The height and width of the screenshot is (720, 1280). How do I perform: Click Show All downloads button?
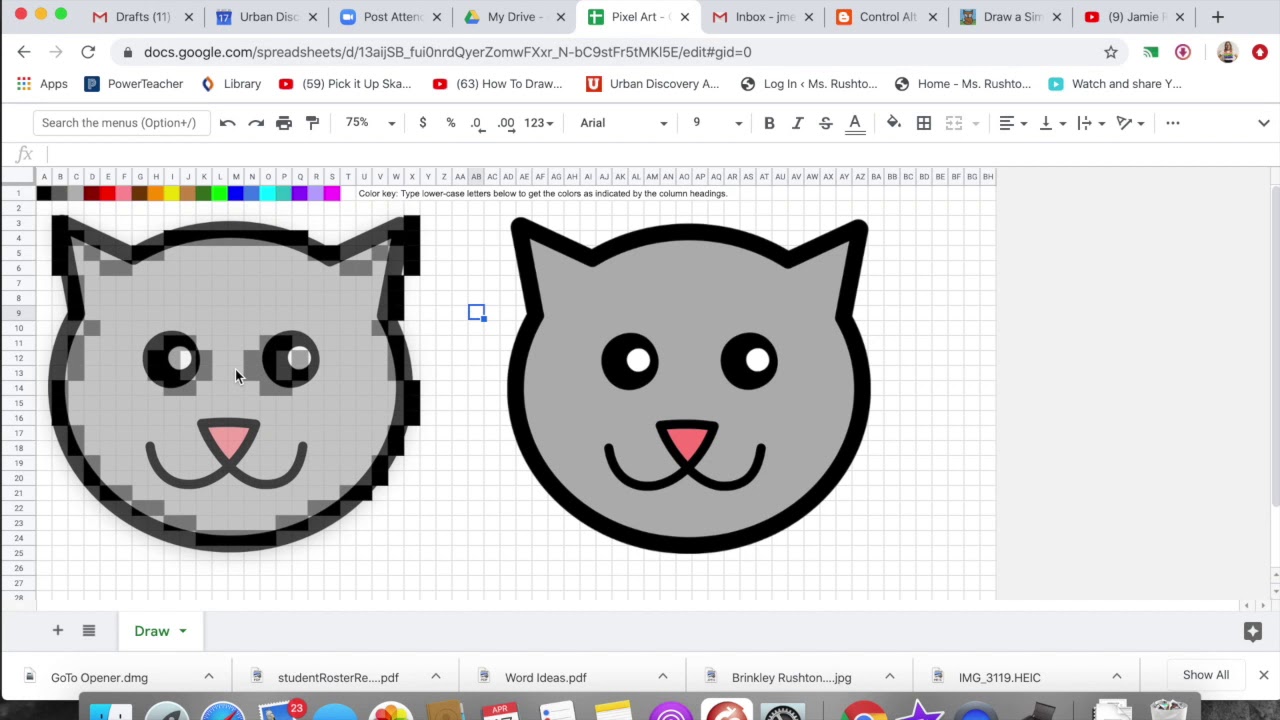coord(1206,675)
